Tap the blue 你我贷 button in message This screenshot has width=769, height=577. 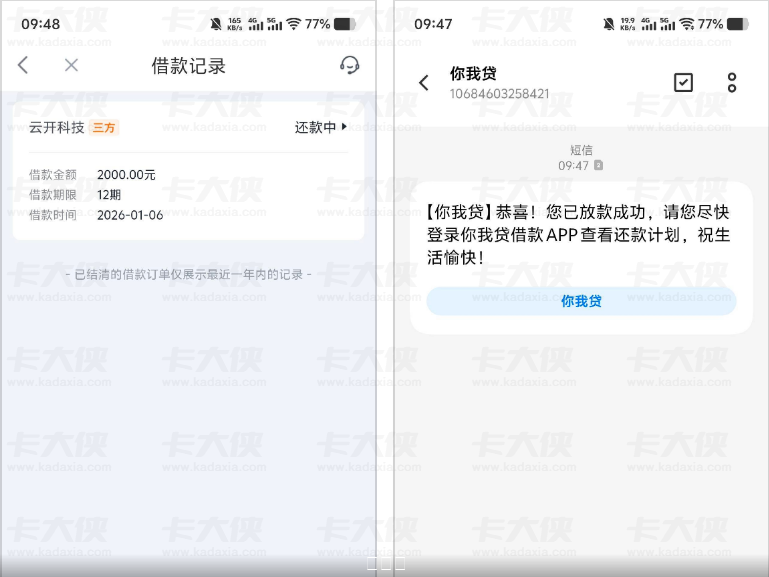(x=581, y=301)
